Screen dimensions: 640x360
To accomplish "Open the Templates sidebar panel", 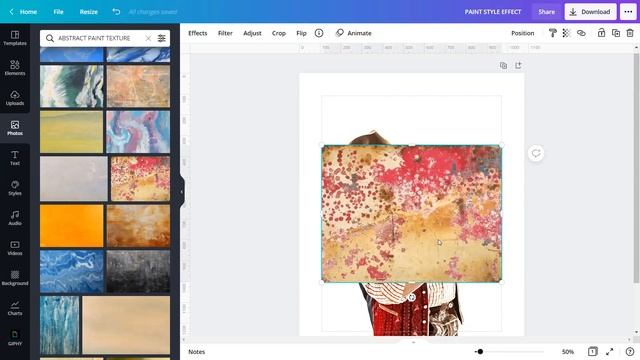I will (x=15, y=38).
